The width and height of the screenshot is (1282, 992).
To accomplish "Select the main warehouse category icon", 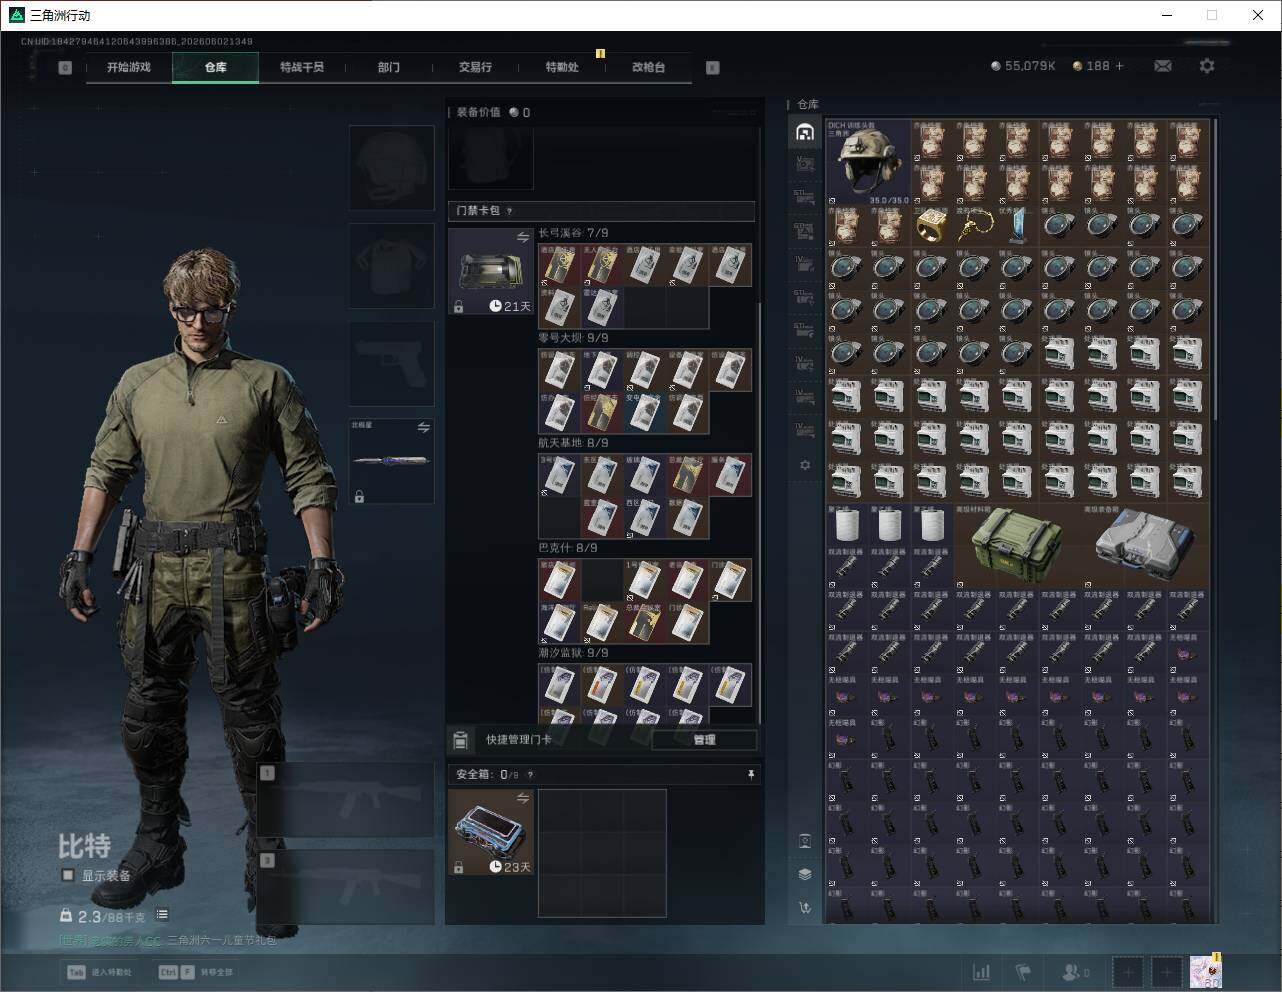I will (805, 132).
